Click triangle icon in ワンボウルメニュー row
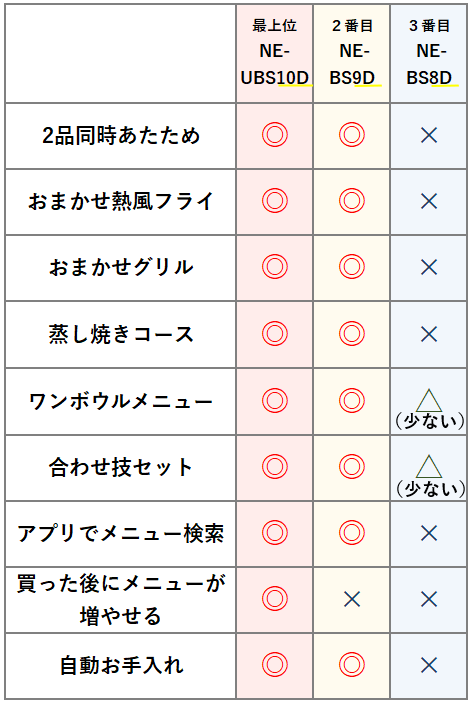Viewport: 472px width, 701px height. click(x=429, y=400)
